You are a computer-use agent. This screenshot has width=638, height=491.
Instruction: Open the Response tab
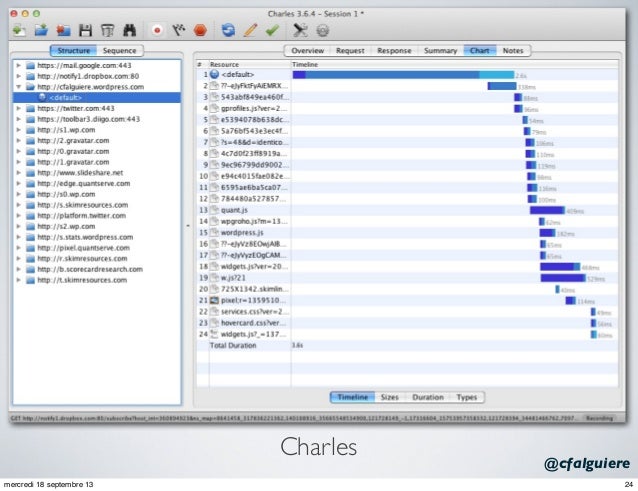[394, 50]
